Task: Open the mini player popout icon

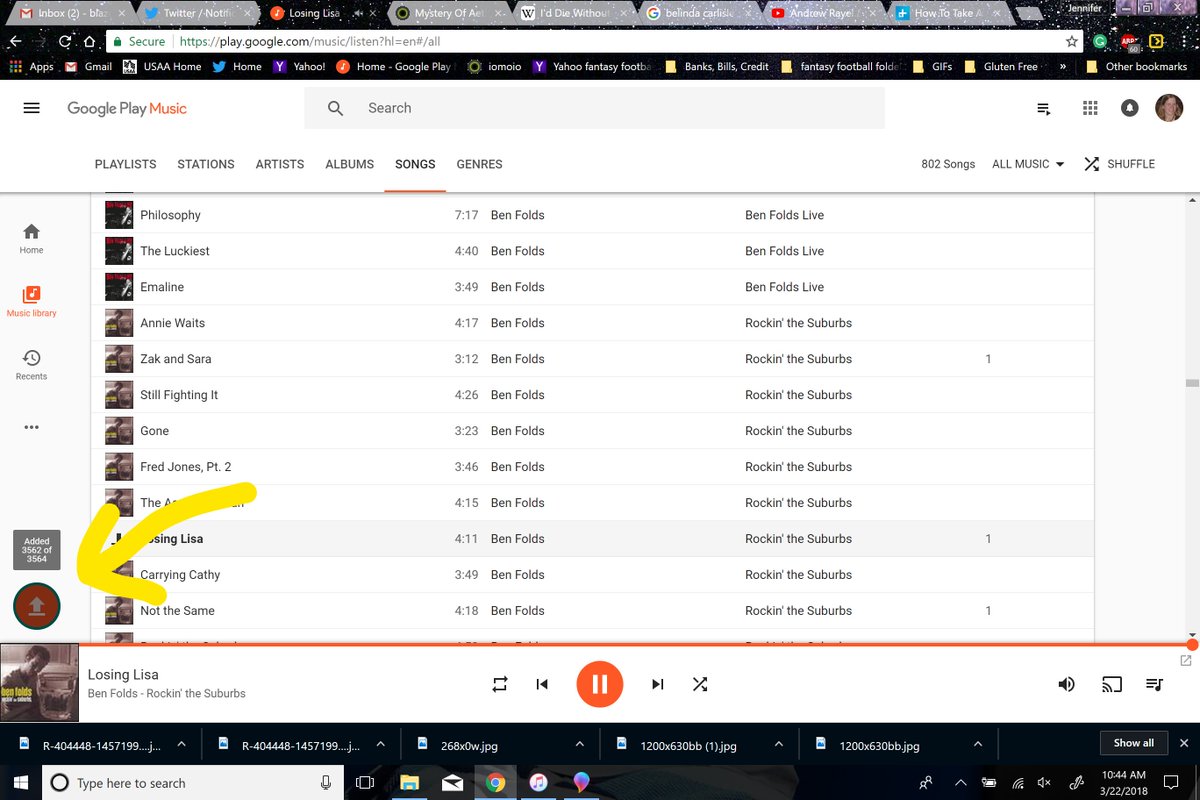Action: [1186, 660]
